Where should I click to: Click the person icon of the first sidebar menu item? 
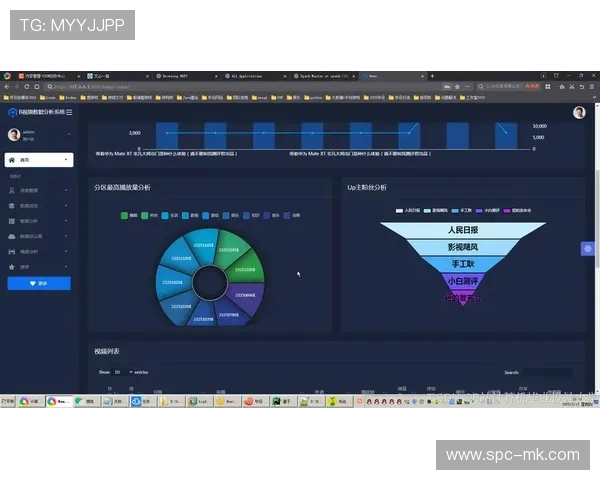pyautogui.click(x=11, y=190)
